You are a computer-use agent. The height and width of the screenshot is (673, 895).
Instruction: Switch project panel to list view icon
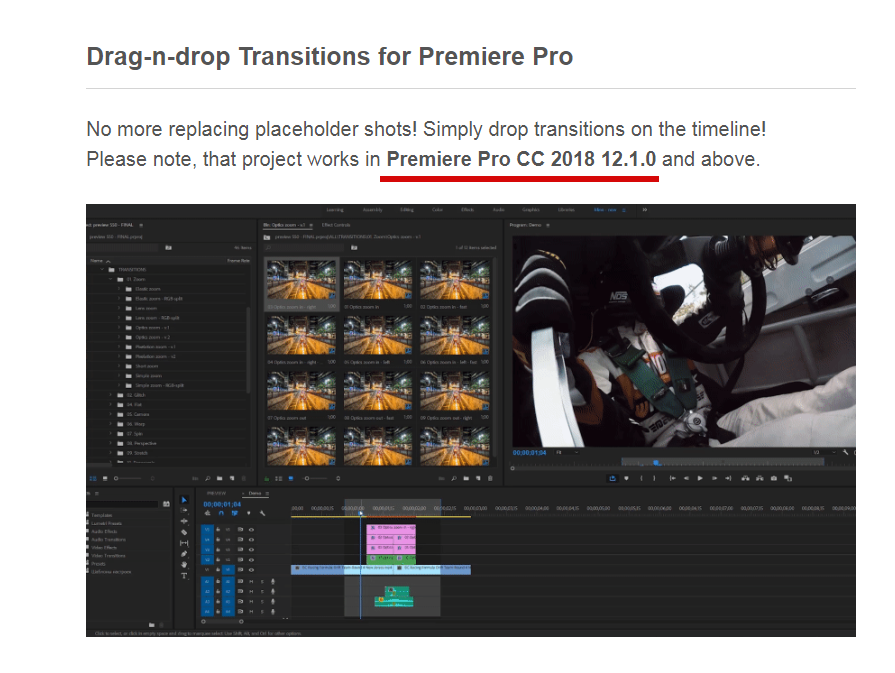pos(93,478)
